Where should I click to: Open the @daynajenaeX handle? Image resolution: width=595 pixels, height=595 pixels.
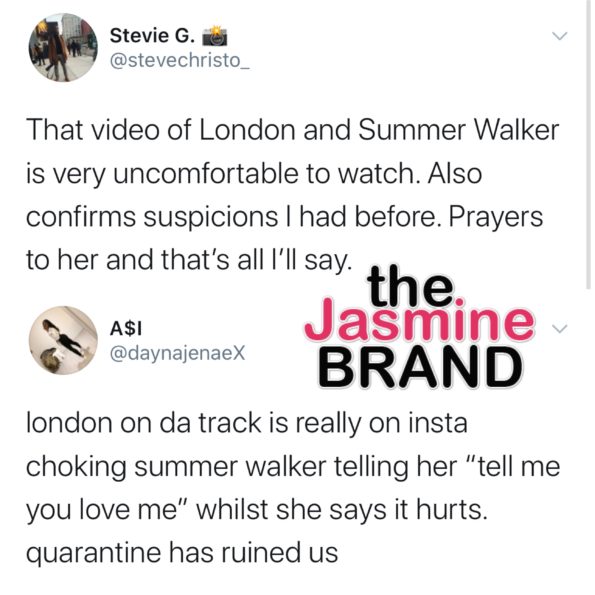tap(177, 354)
